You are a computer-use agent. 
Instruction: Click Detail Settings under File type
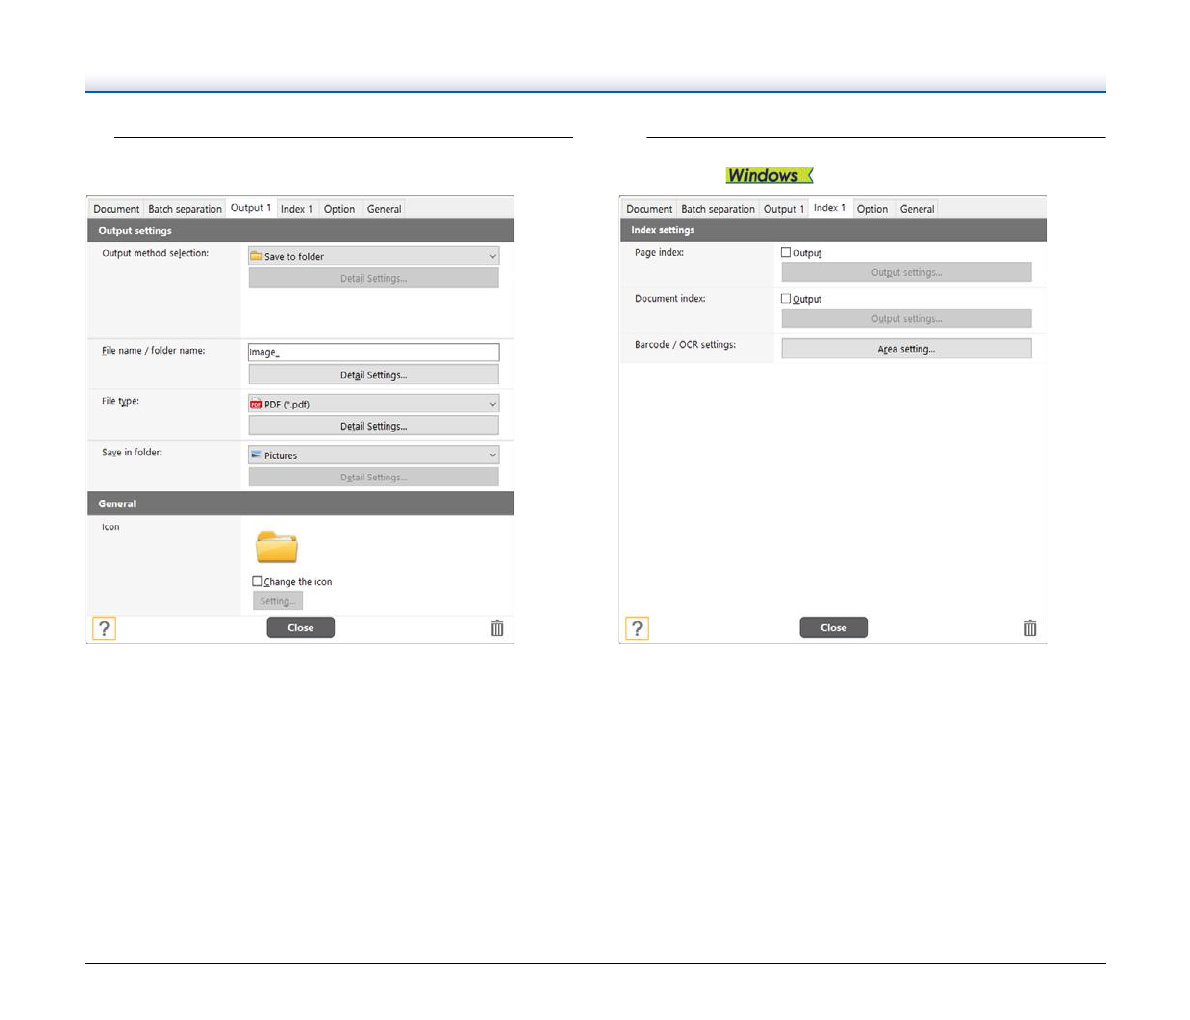[x=373, y=426]
